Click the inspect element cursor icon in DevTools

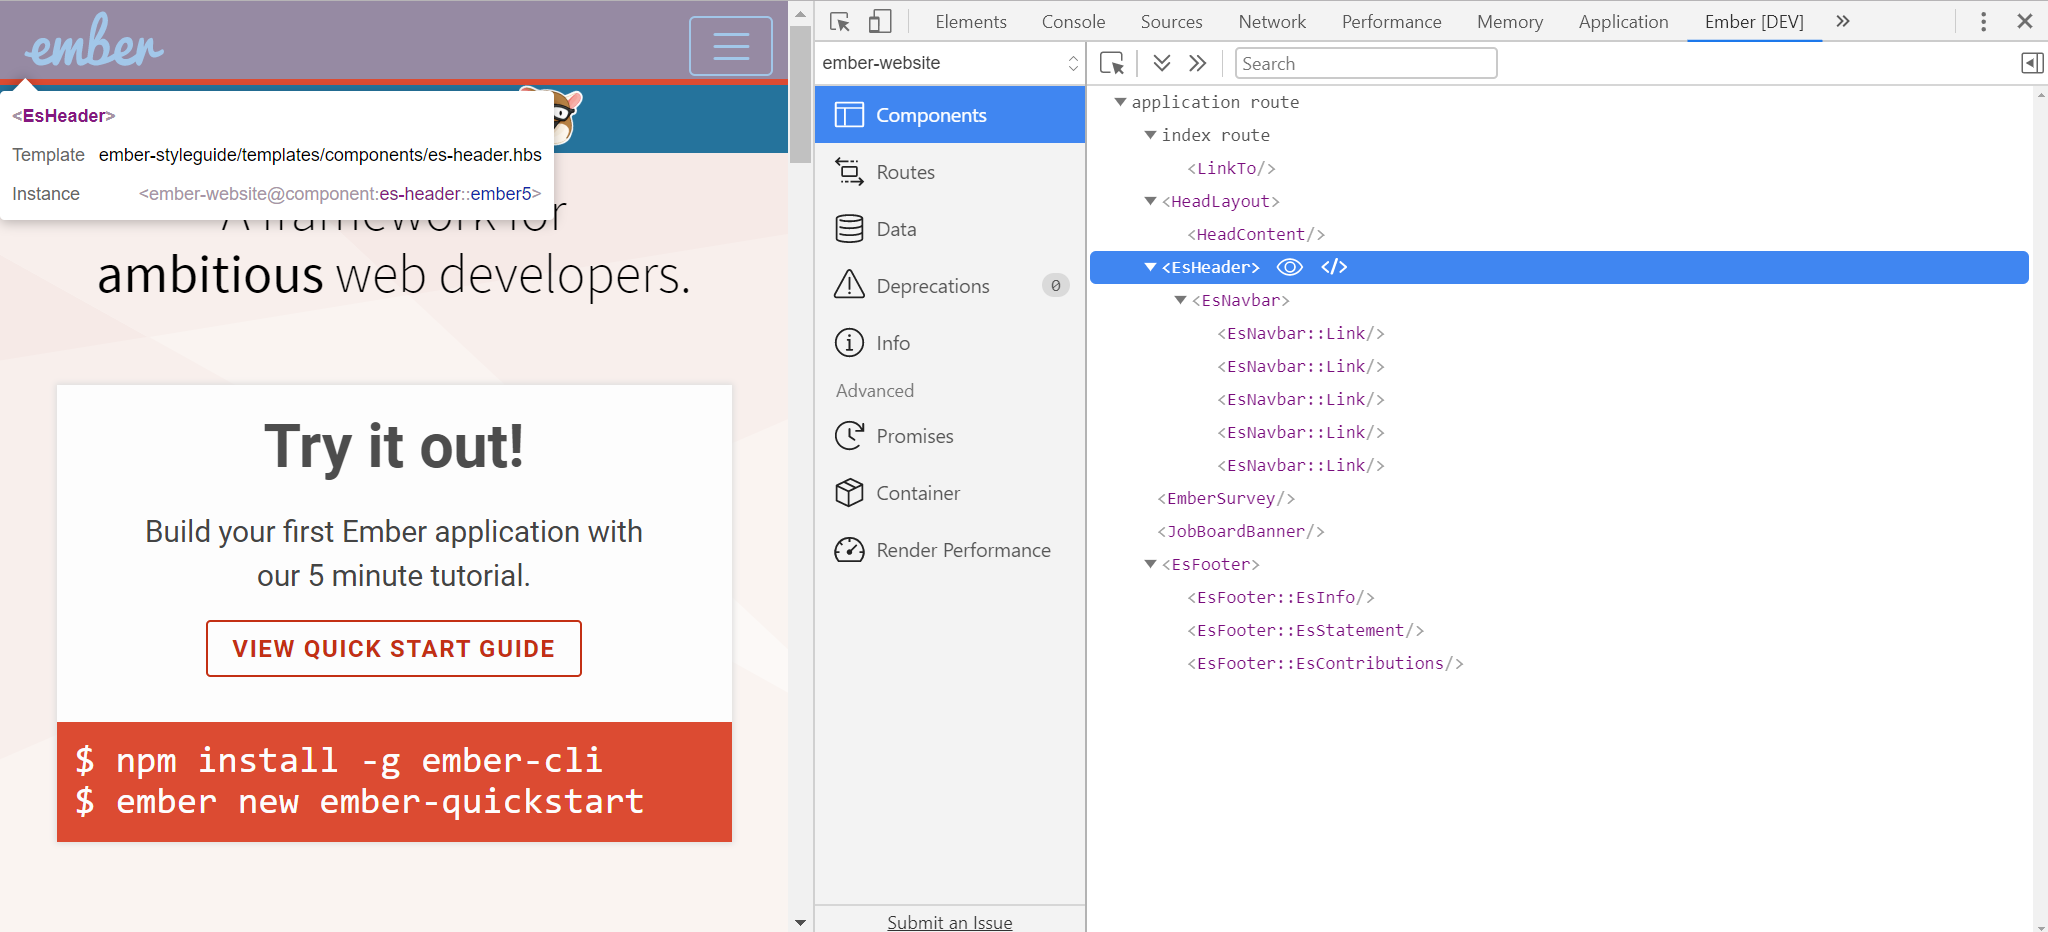(x=840, y=22)
